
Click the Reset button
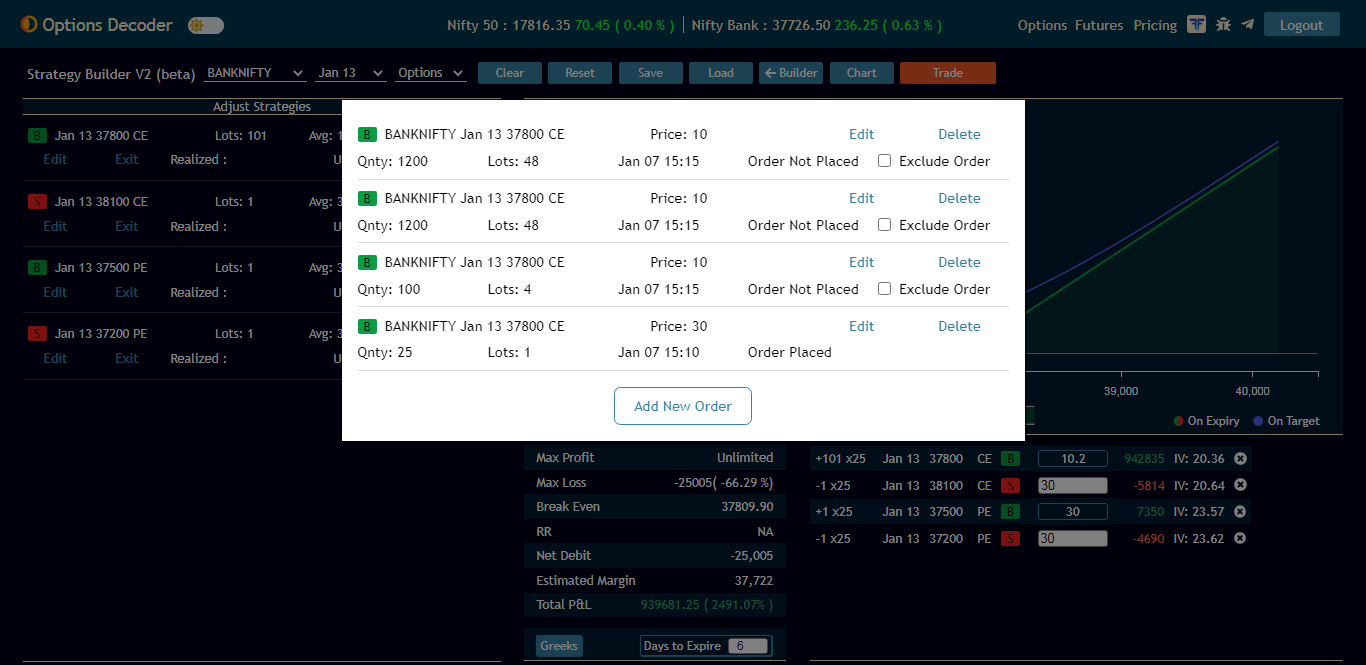580,73
